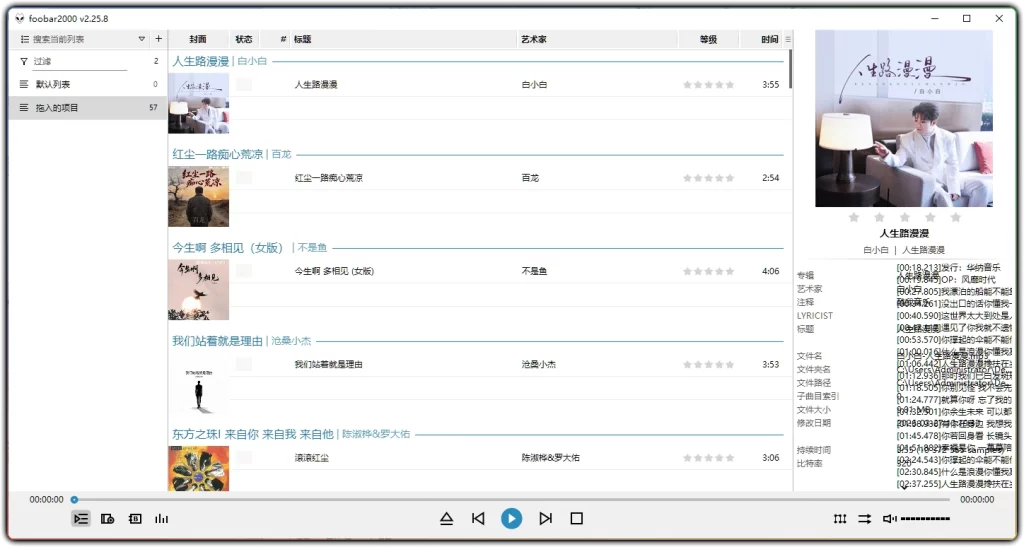Click artist 陈淑桦&罗大佑 in track row
The width and height of the screenshot is (1024, 547).
click(x=551, y=458)
